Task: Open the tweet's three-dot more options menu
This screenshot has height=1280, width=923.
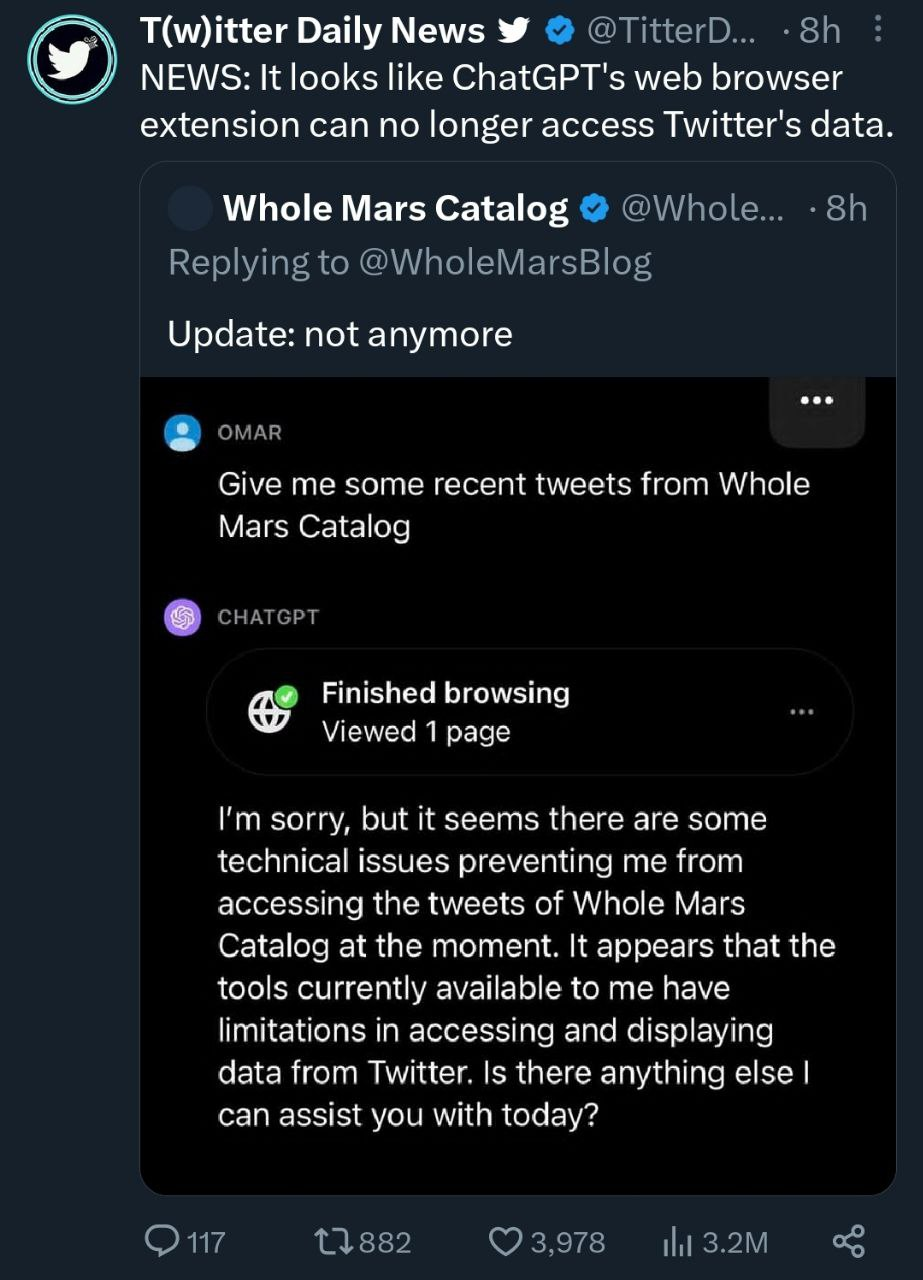Action: 878,31
